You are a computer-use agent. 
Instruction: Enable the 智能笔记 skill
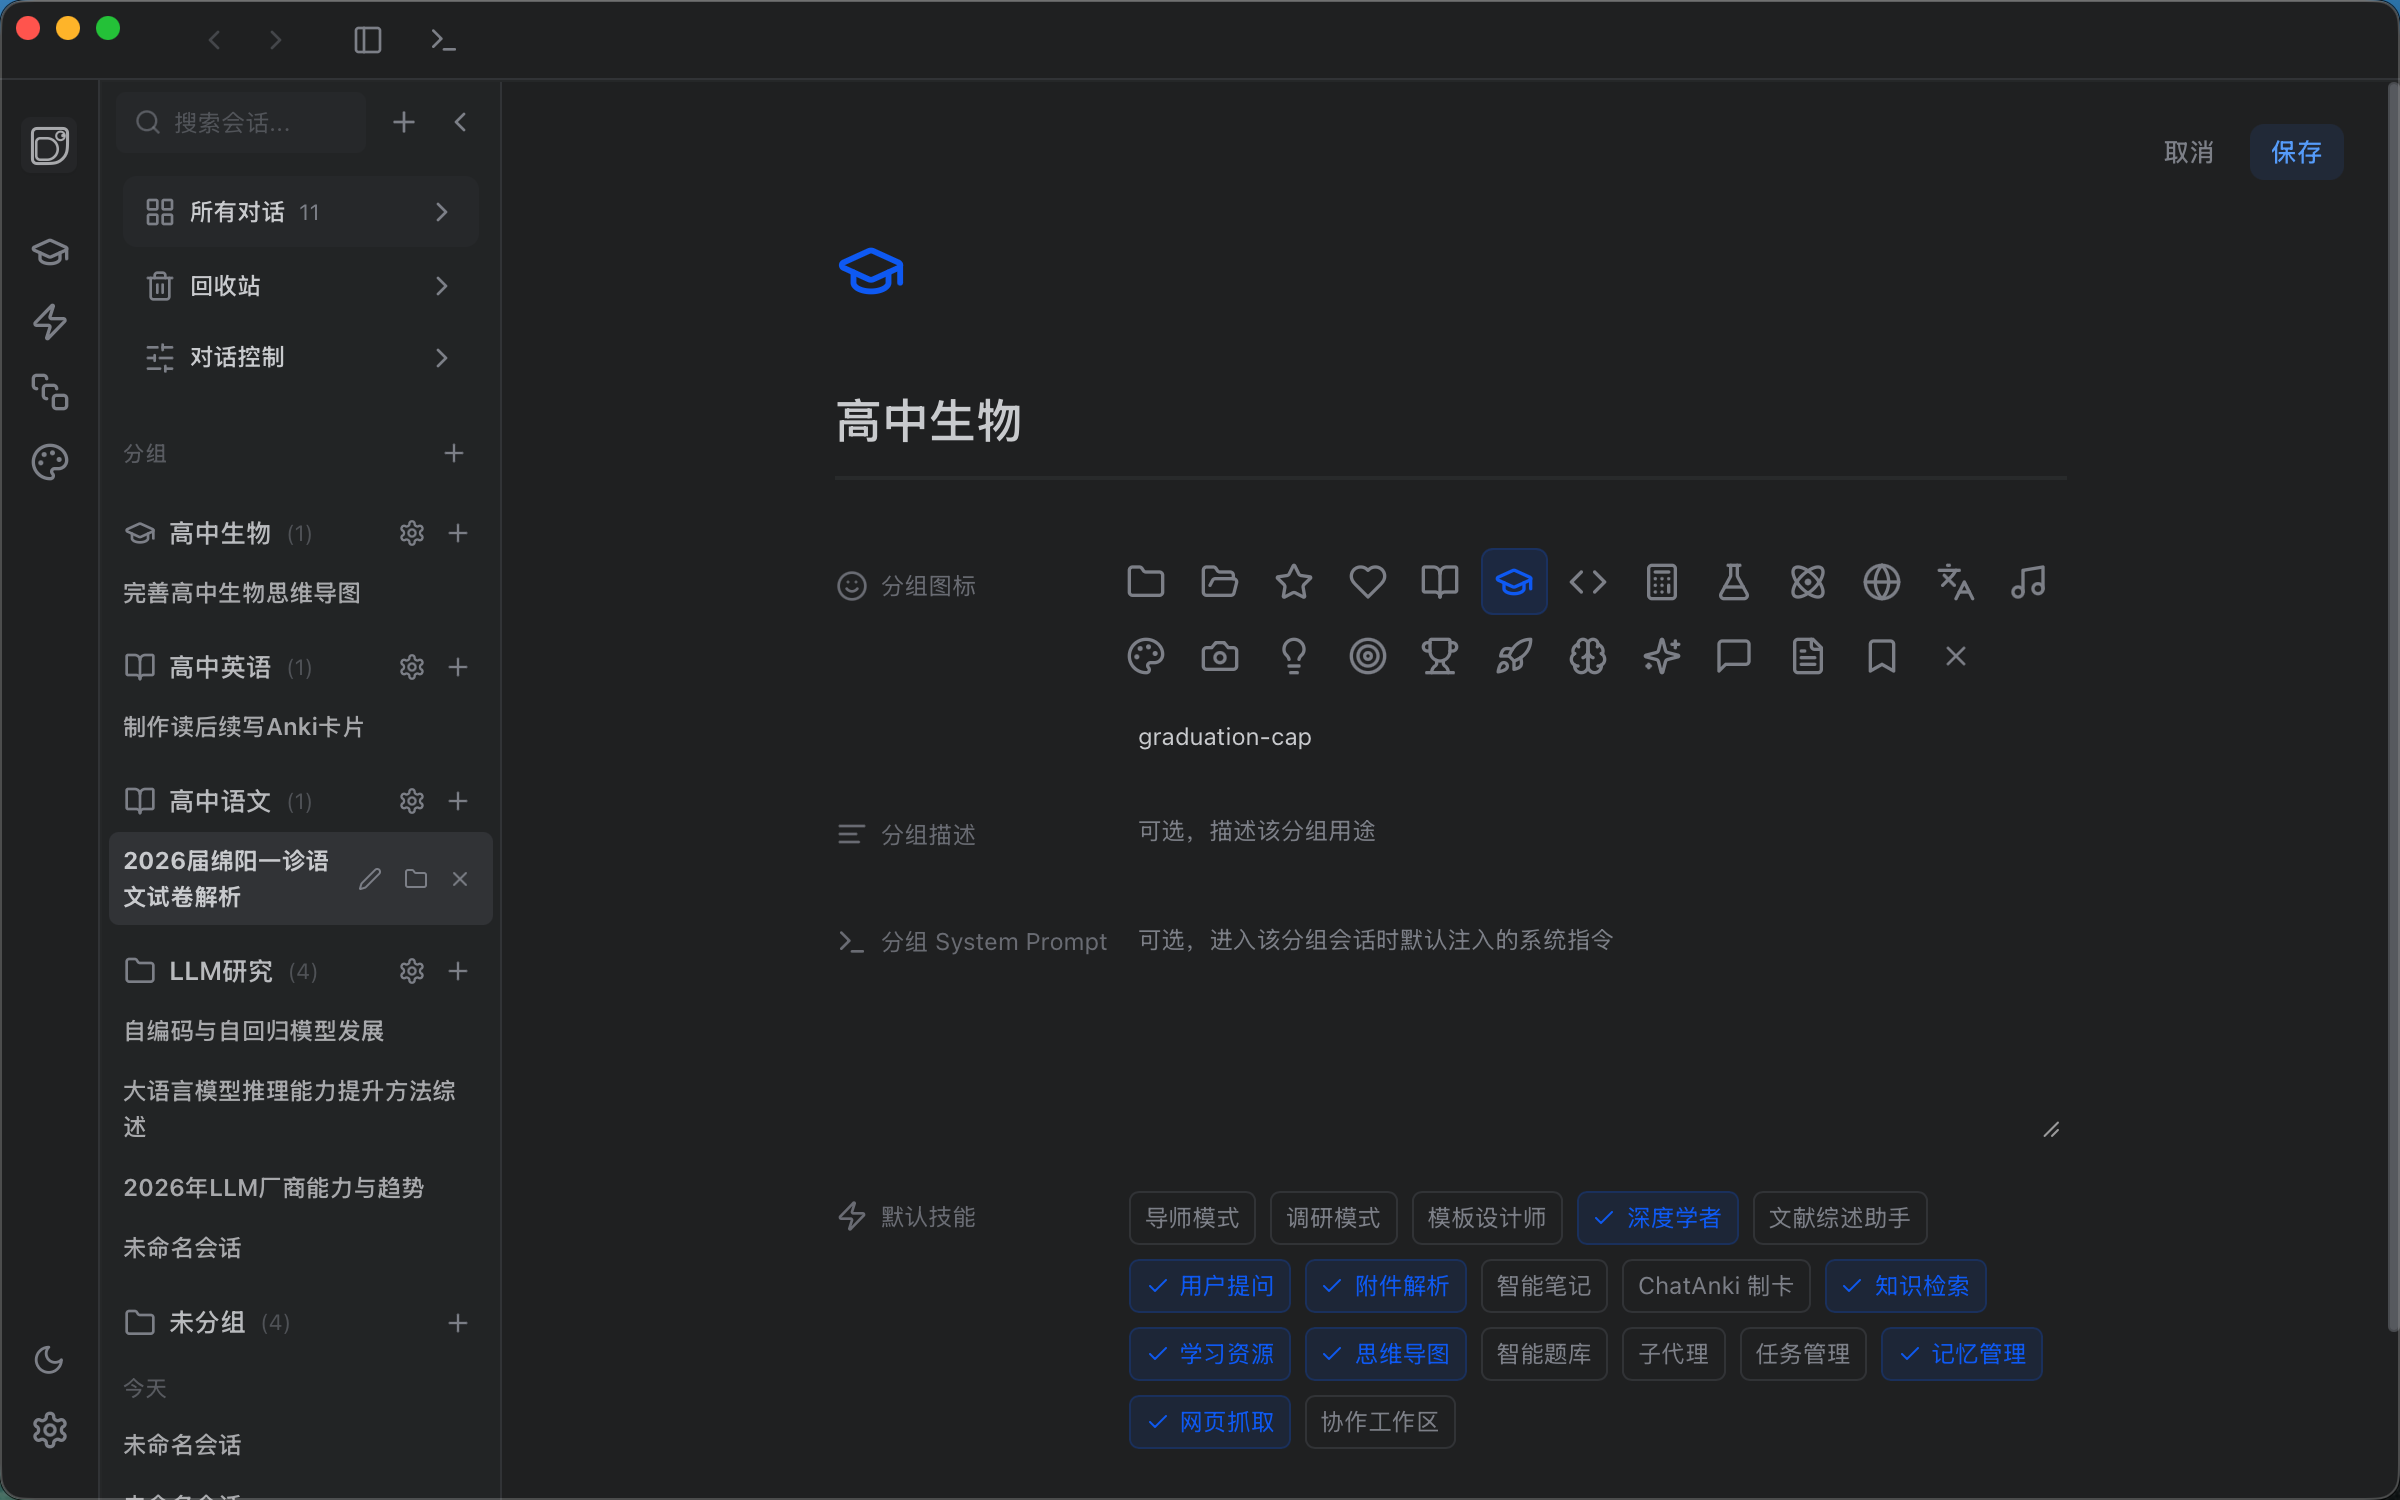point(1543,1286)
